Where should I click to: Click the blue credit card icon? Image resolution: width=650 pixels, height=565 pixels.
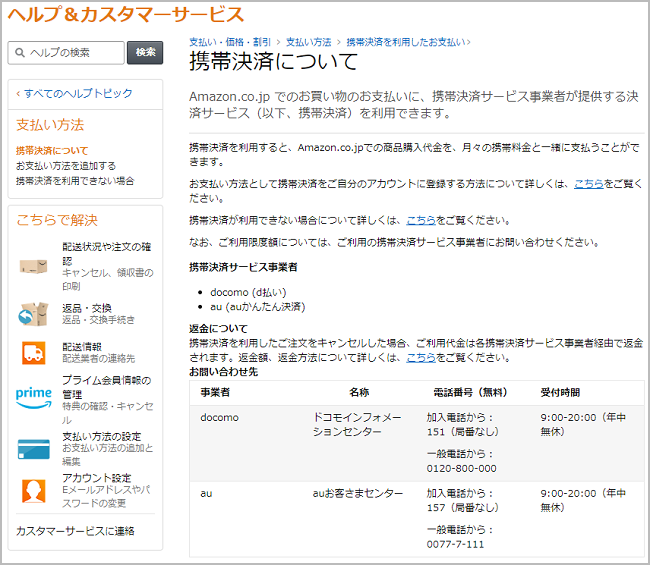(34, 449)
